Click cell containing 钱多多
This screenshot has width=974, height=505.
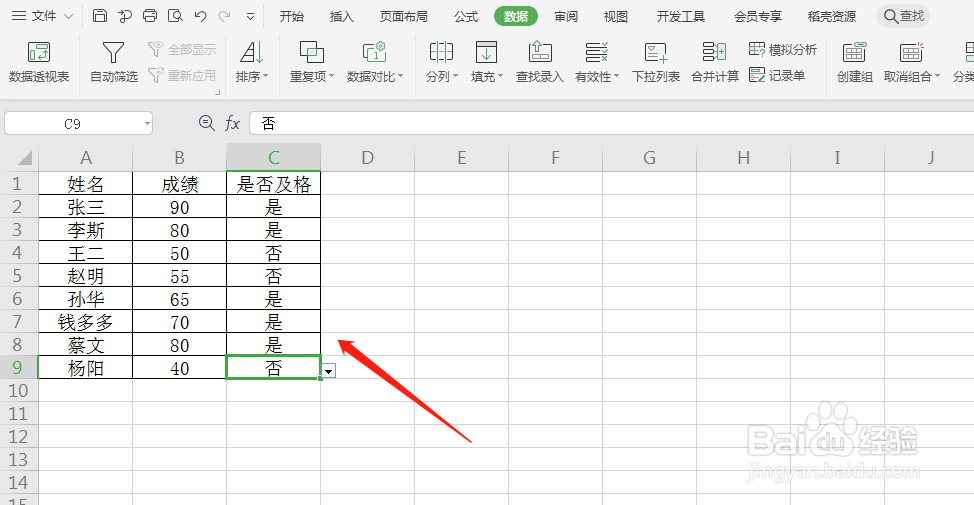coord(86,322)
